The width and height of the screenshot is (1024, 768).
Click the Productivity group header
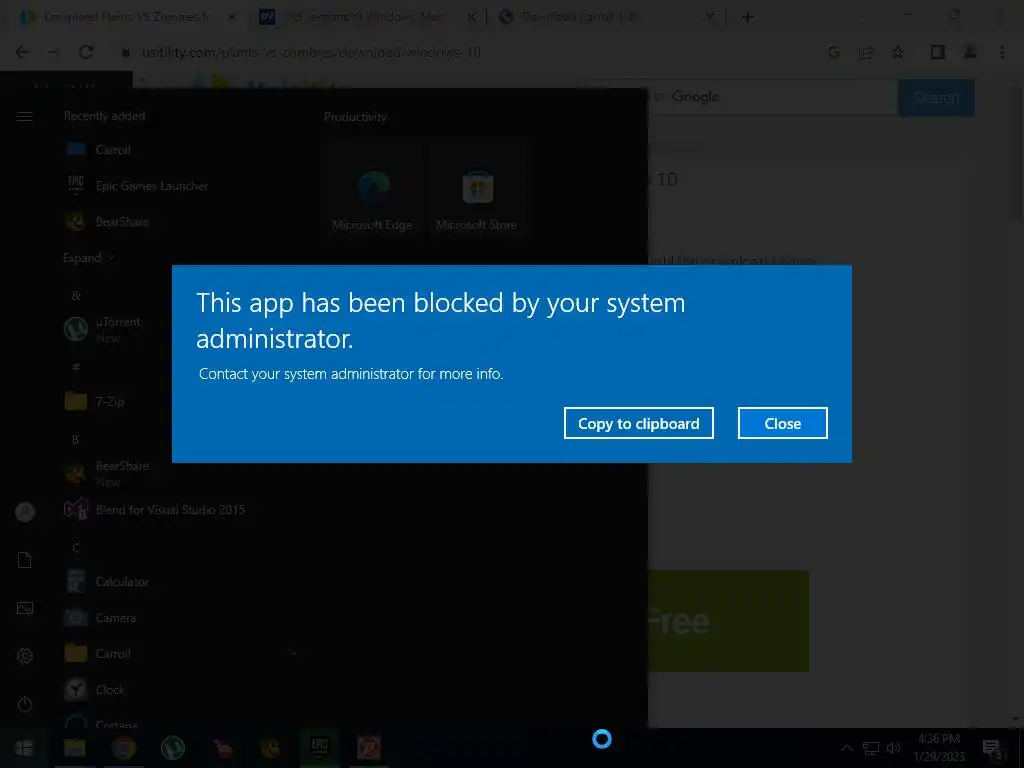(x=355, y=117)
